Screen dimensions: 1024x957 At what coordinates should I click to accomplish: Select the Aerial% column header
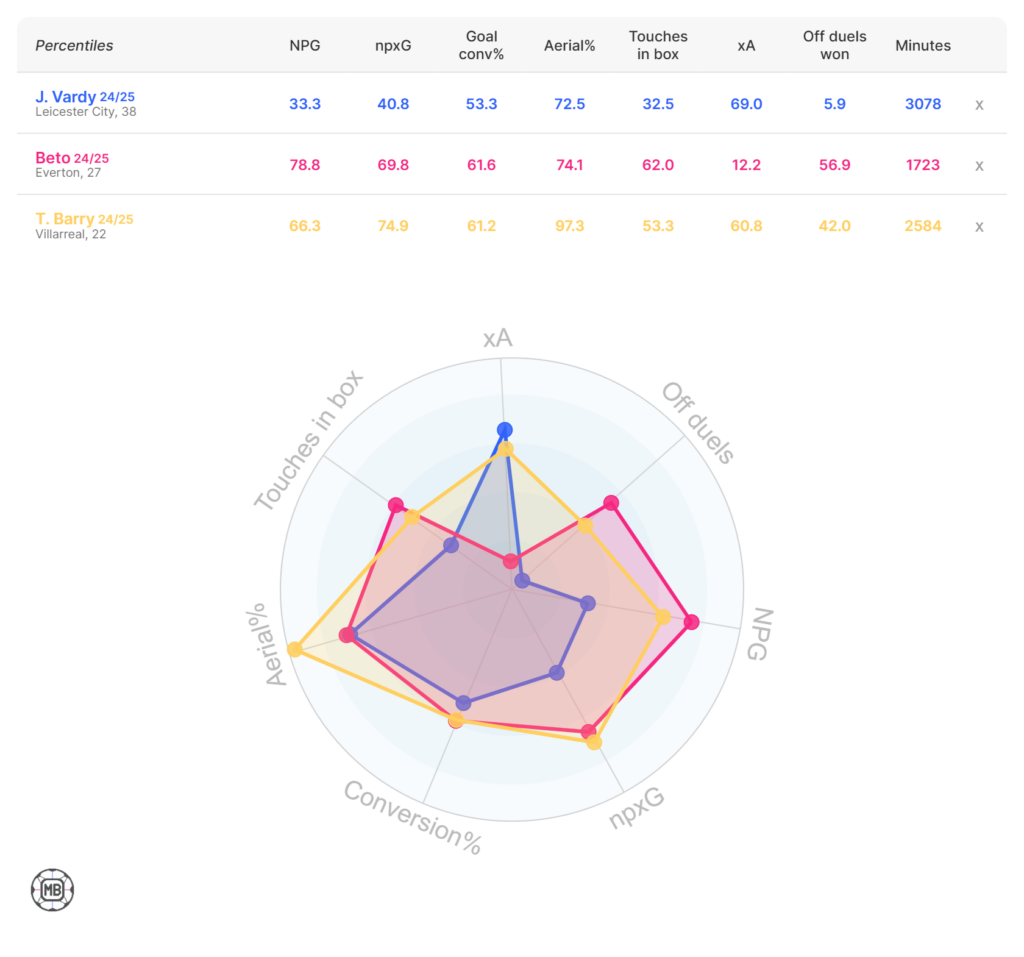coord(570,45)
